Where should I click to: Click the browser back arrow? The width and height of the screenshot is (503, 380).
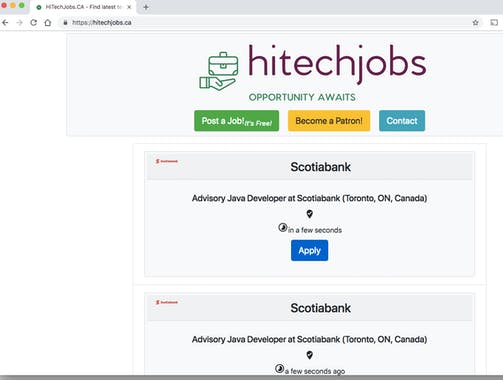pos(5,23)
